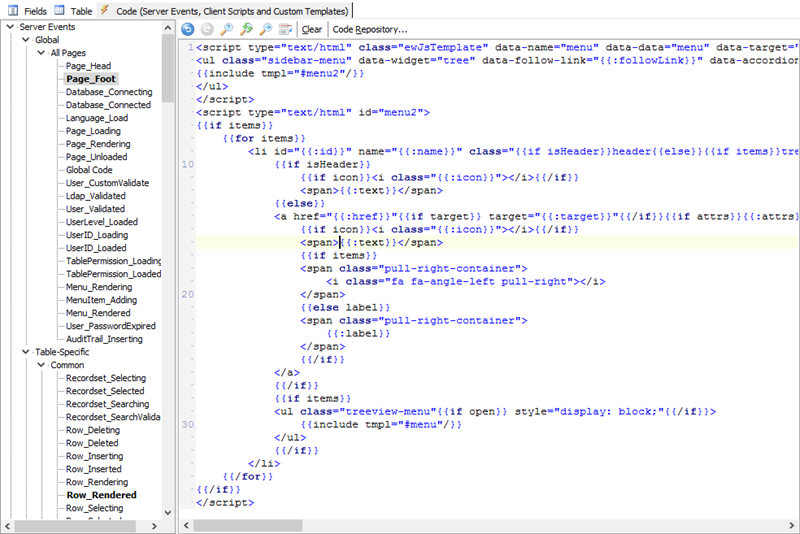This screenshot has width=800, height=534.
Task: Select Menu_Rendering event
Action: (99, 287)
